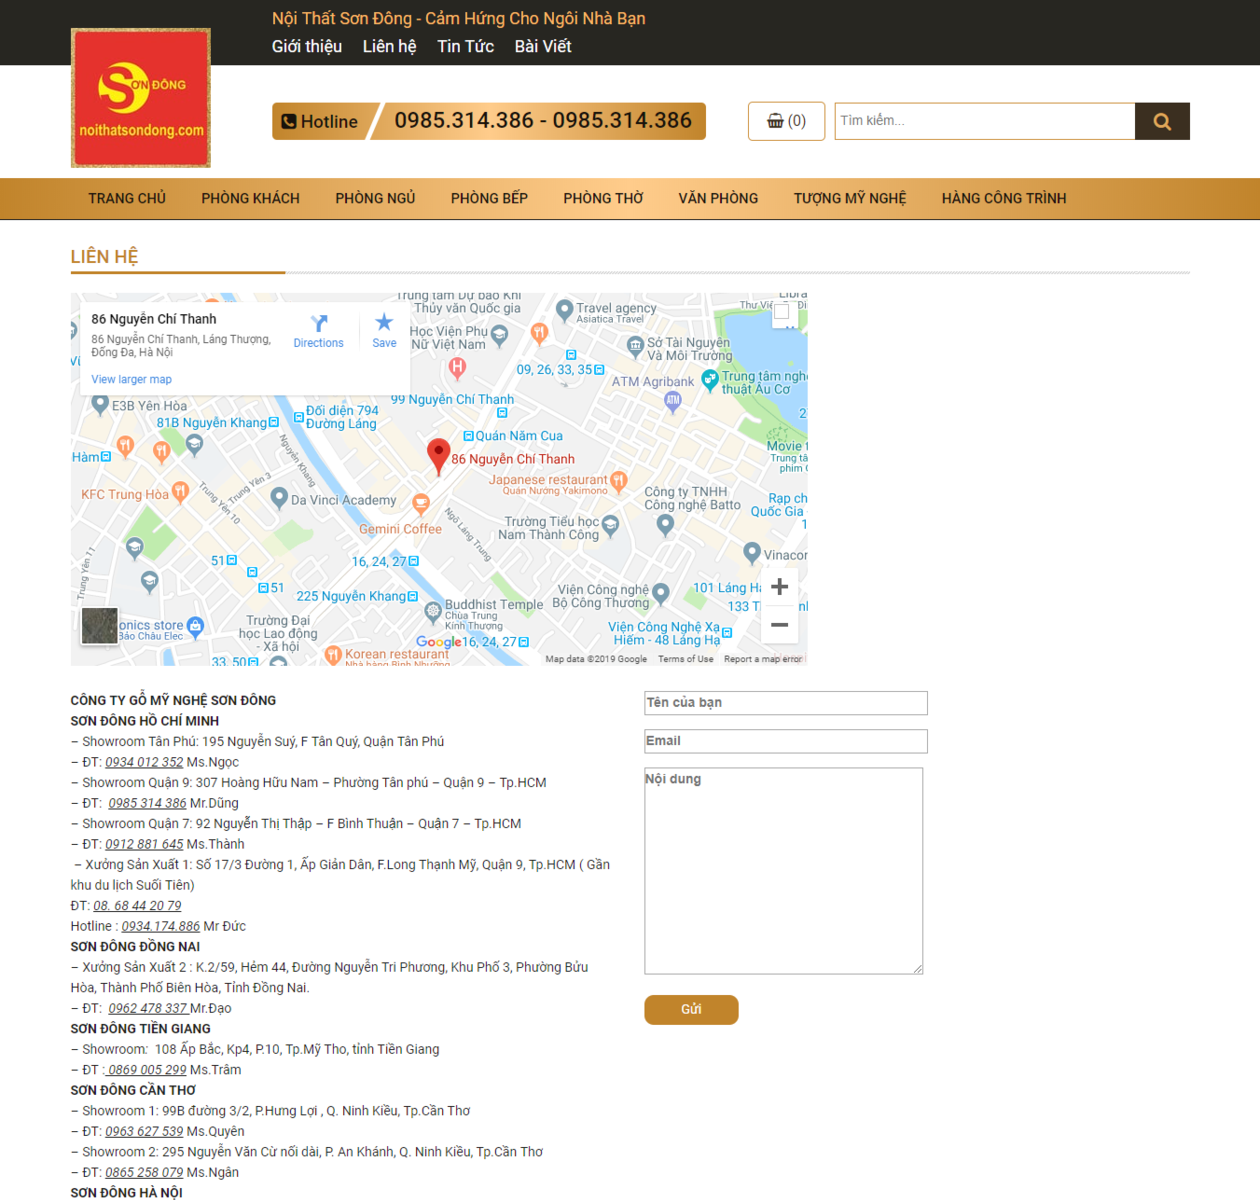Click Buddhist Temple map marker
This screenshot has width=1260, height=1200.
[433, 610]
